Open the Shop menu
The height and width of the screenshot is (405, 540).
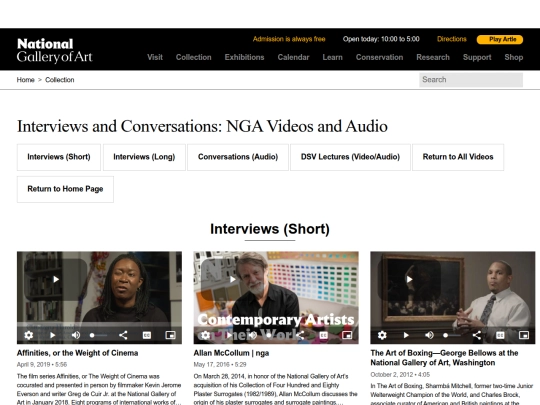tap(513, 57)
